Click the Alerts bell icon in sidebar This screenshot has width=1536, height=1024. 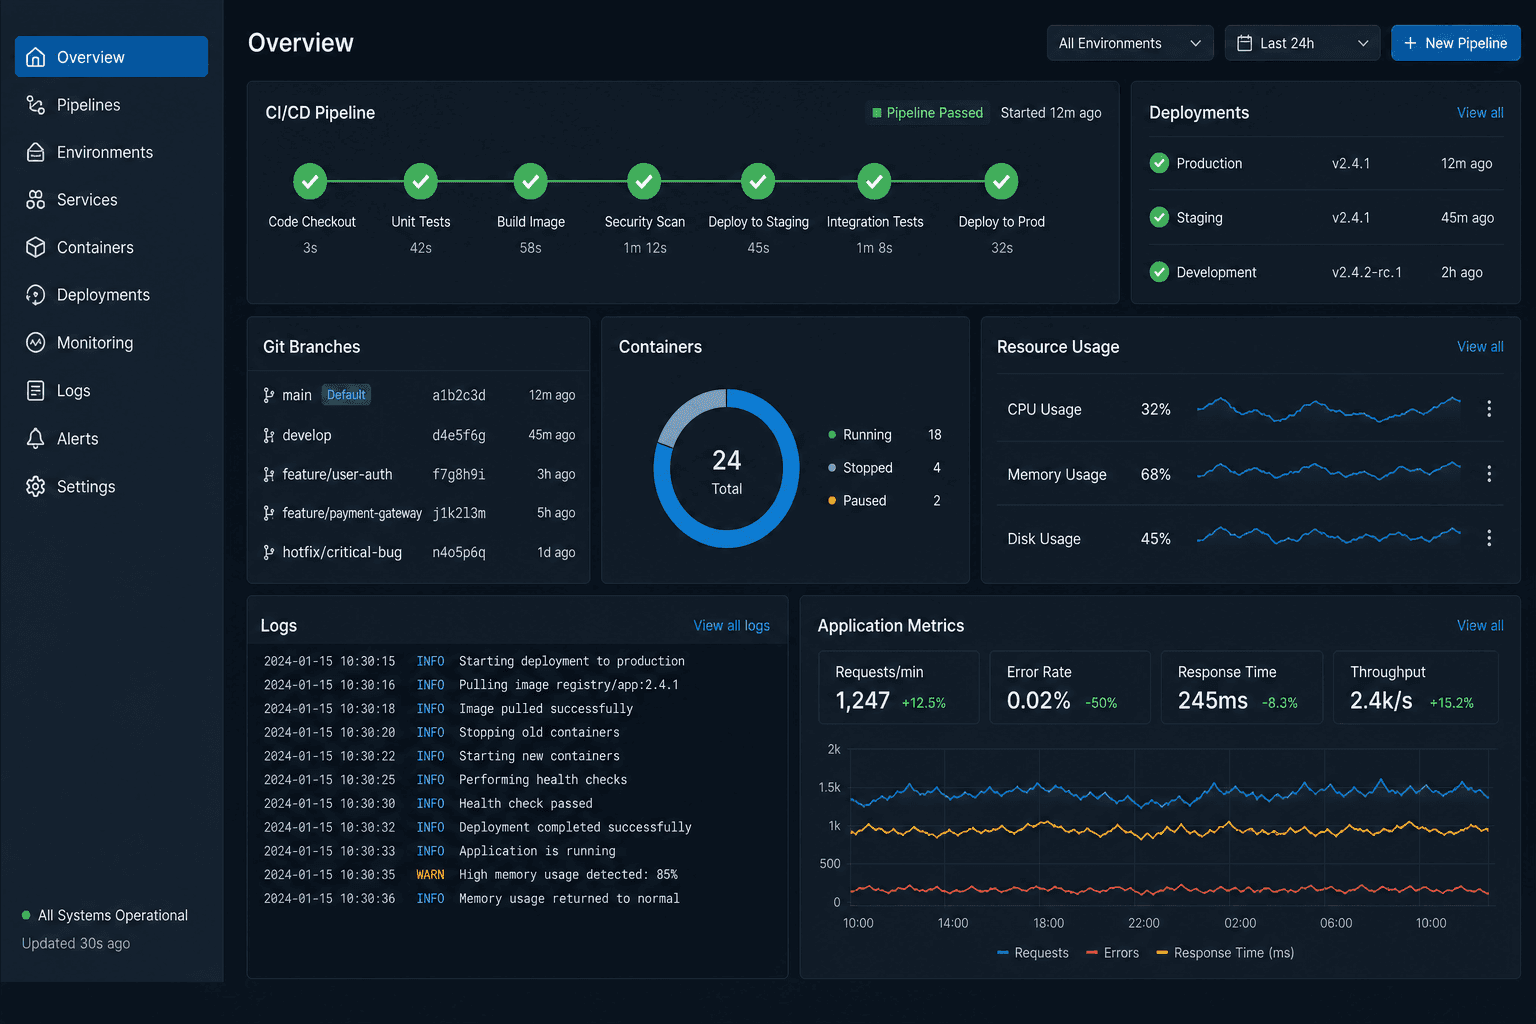click(36, 439)
